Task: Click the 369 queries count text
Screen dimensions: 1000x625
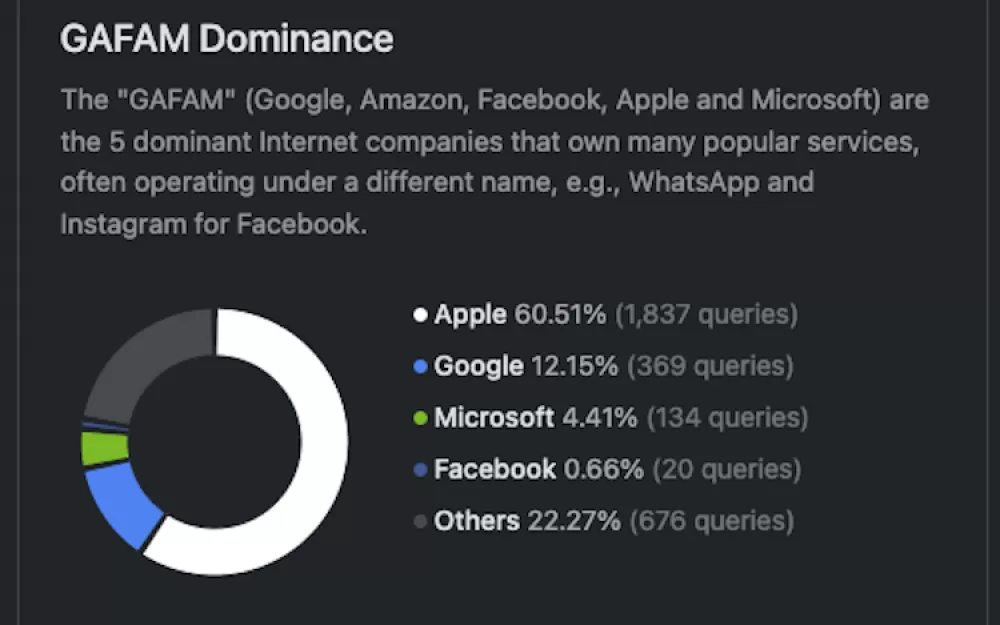Action: [710, 366]
